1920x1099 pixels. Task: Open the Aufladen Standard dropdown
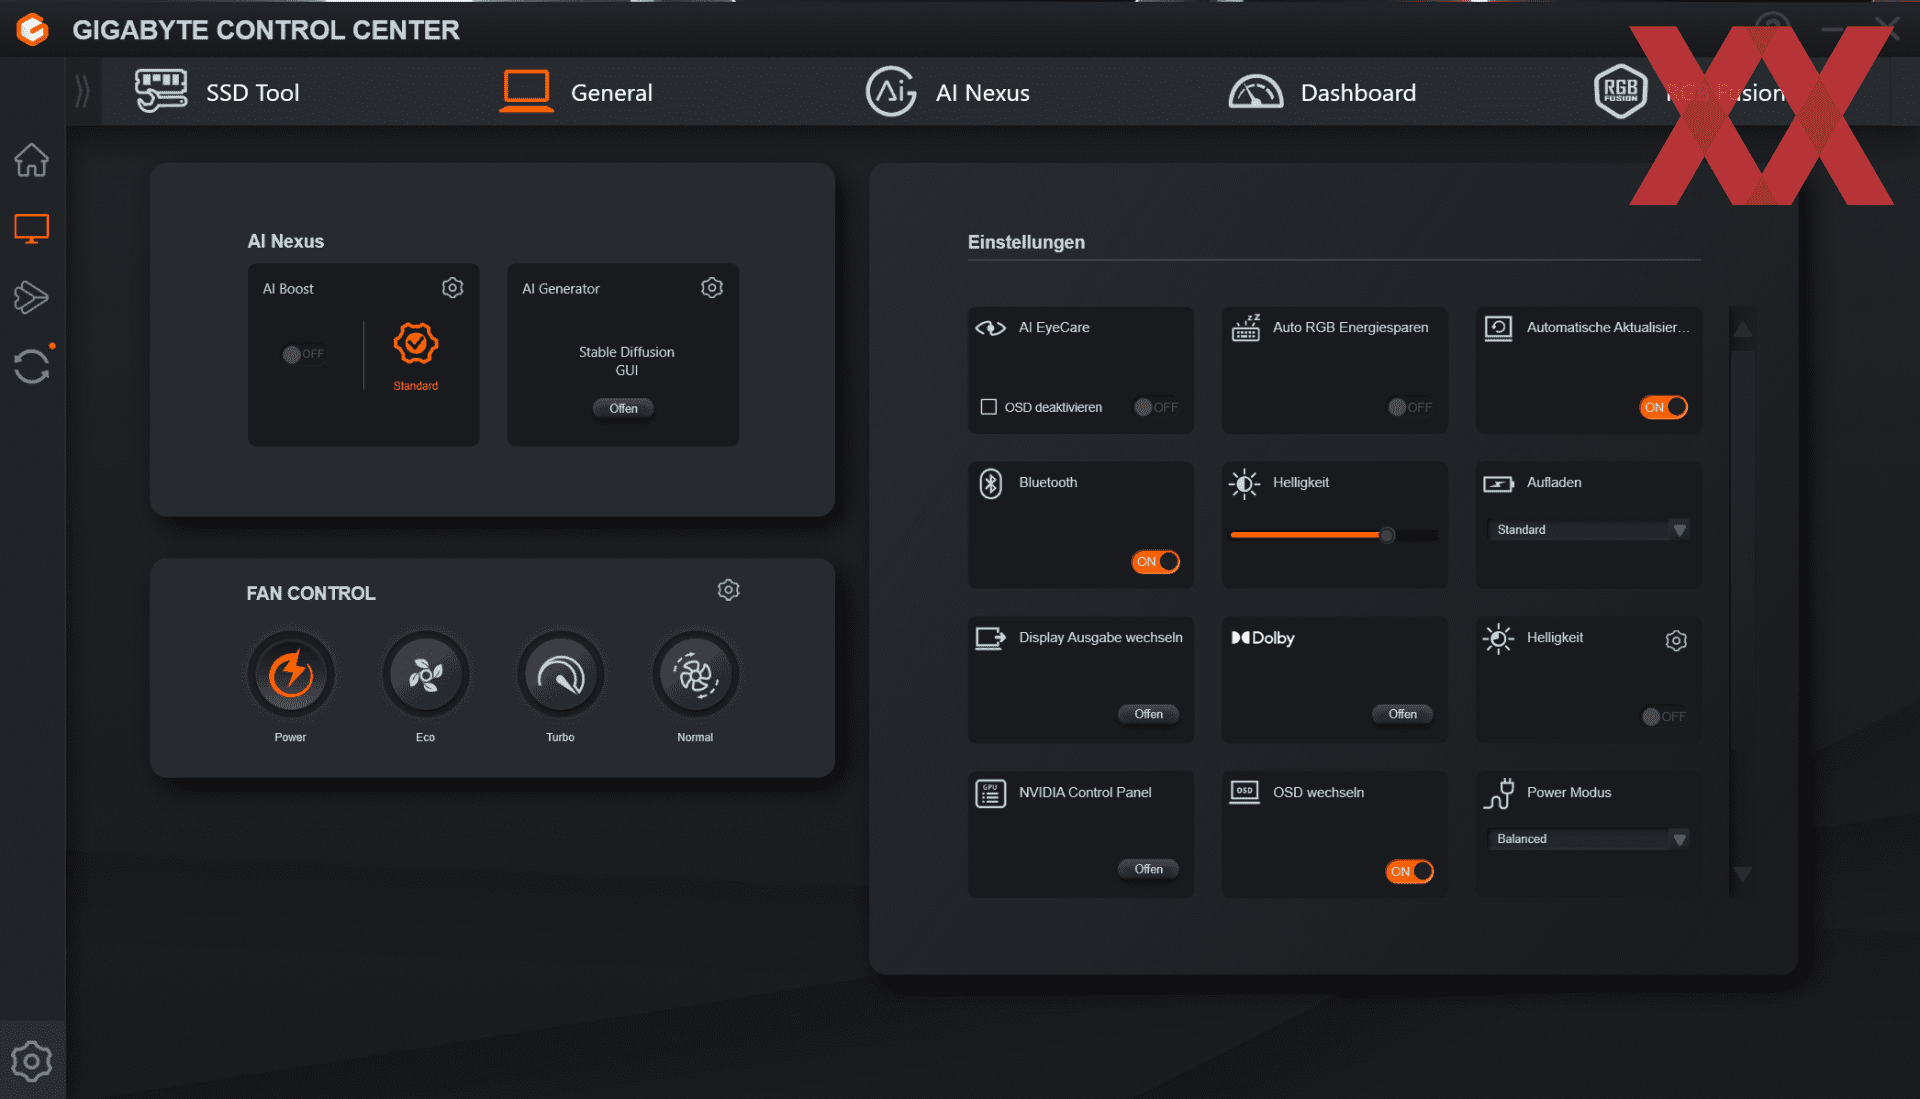[x=1589, y=530]
